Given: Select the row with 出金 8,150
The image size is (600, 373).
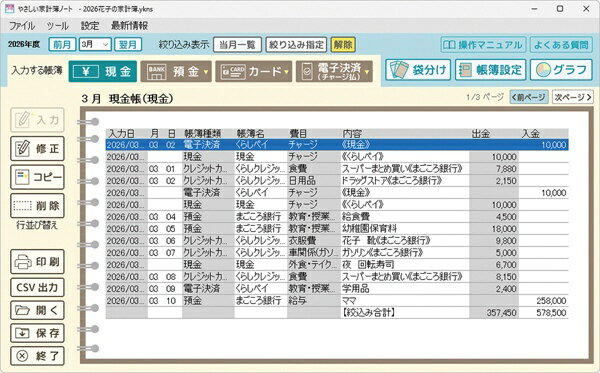Looking at the screenshot, I should (x=337, y=277).
